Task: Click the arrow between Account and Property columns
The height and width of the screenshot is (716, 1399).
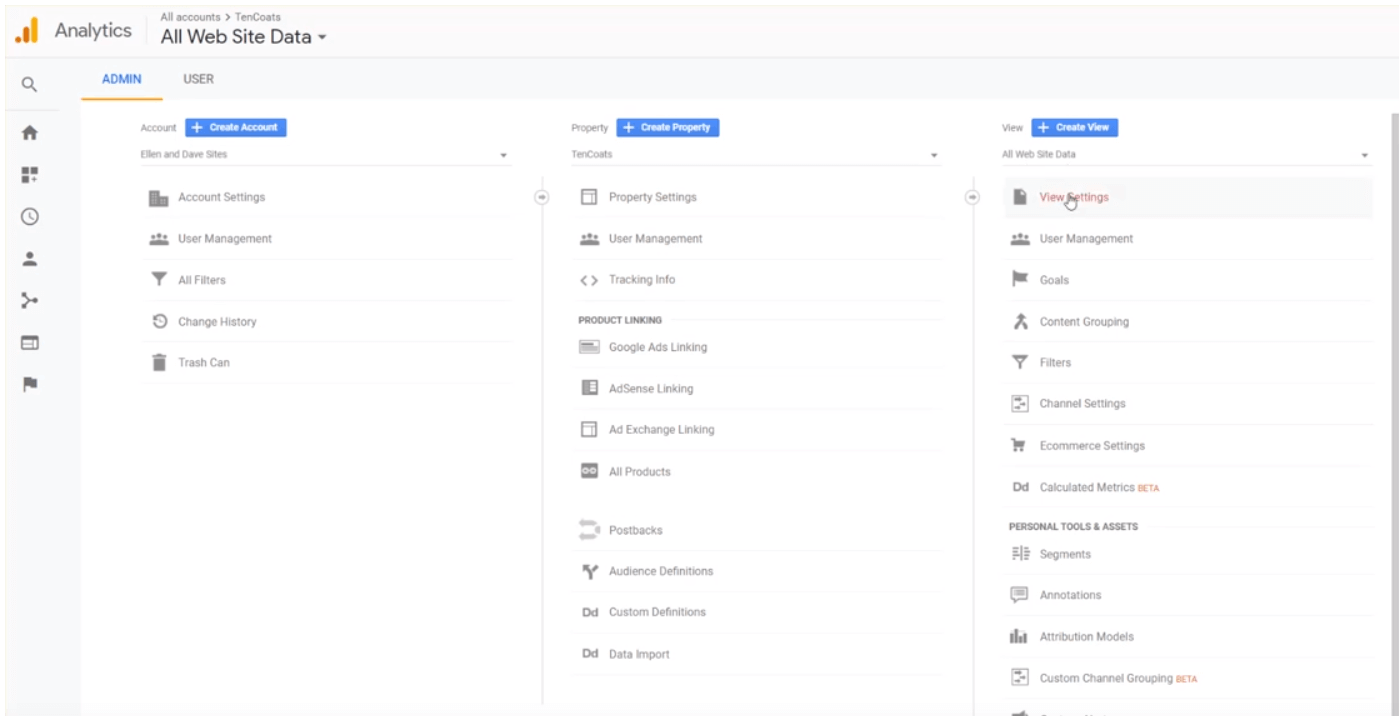Action: (x=542, y=197)
